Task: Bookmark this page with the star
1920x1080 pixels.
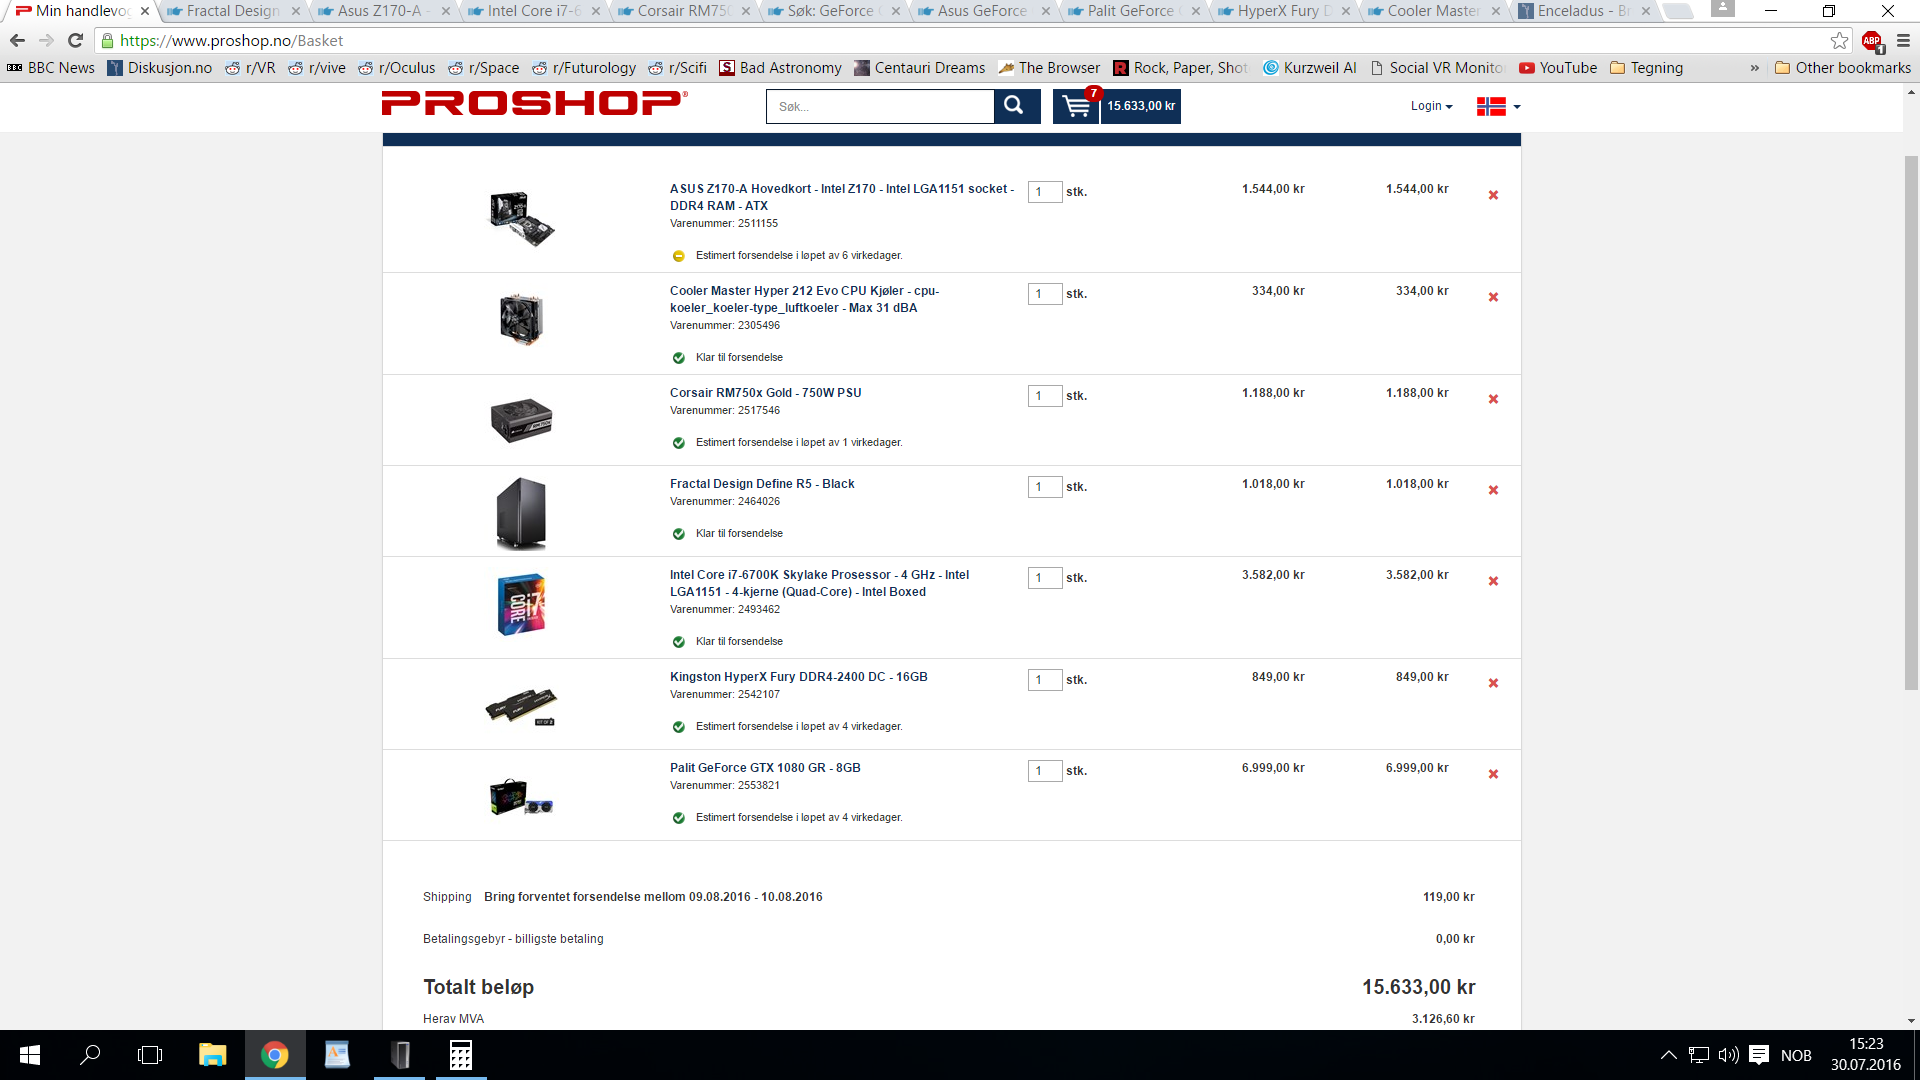Action: 1839,41
